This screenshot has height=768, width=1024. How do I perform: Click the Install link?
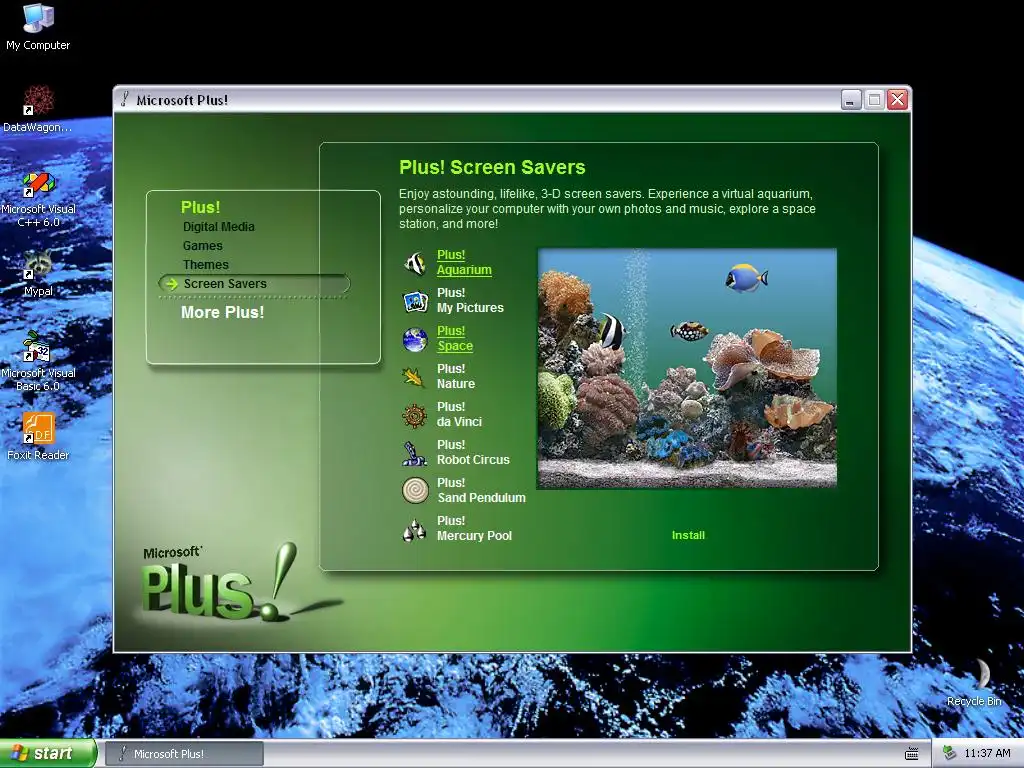pyautogui.click(x=688, y=535)
